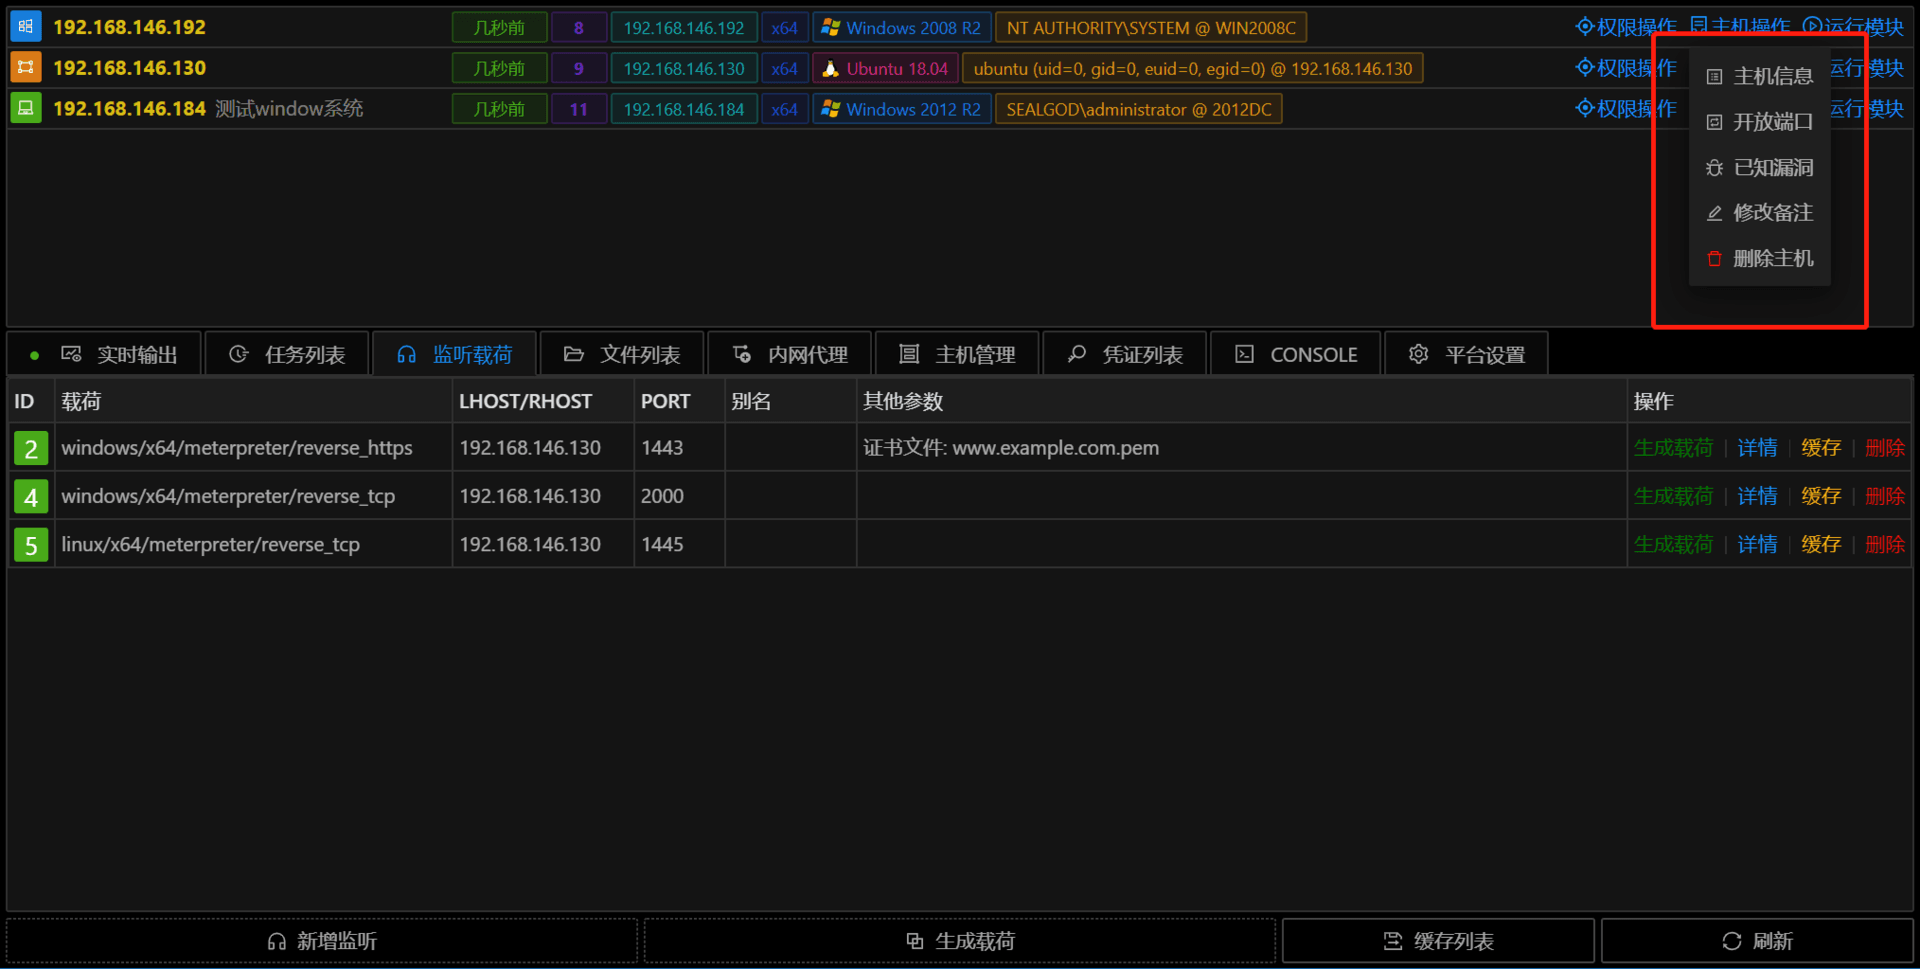
Task: Switch to the 任务列表 tab
Action: click(x=287, y=354)
